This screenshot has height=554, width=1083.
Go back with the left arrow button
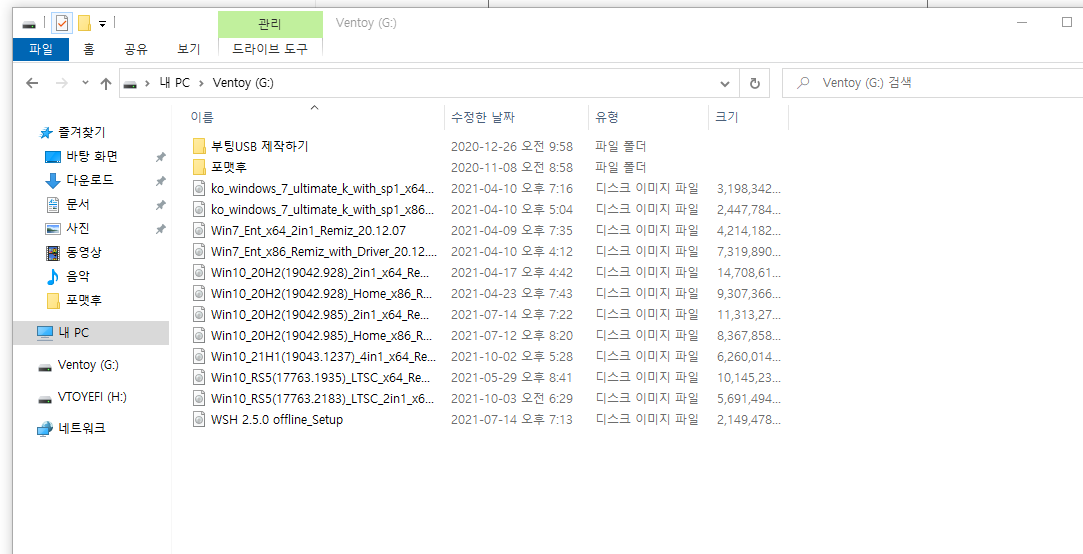(32, 84)
